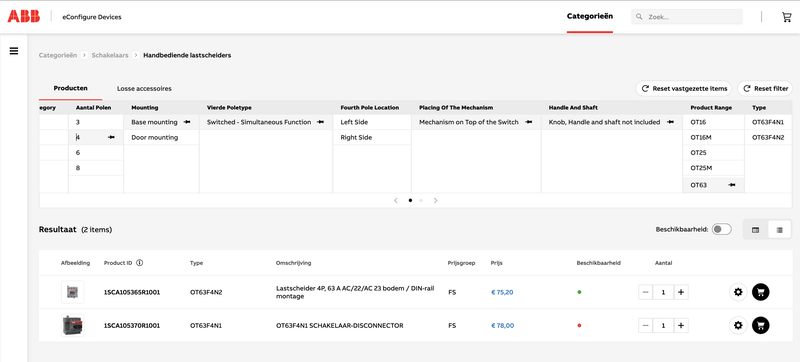The image size is (800, 362).
Task: Open configuration gear for OT63F4N2
Action: tap(738, 292)
